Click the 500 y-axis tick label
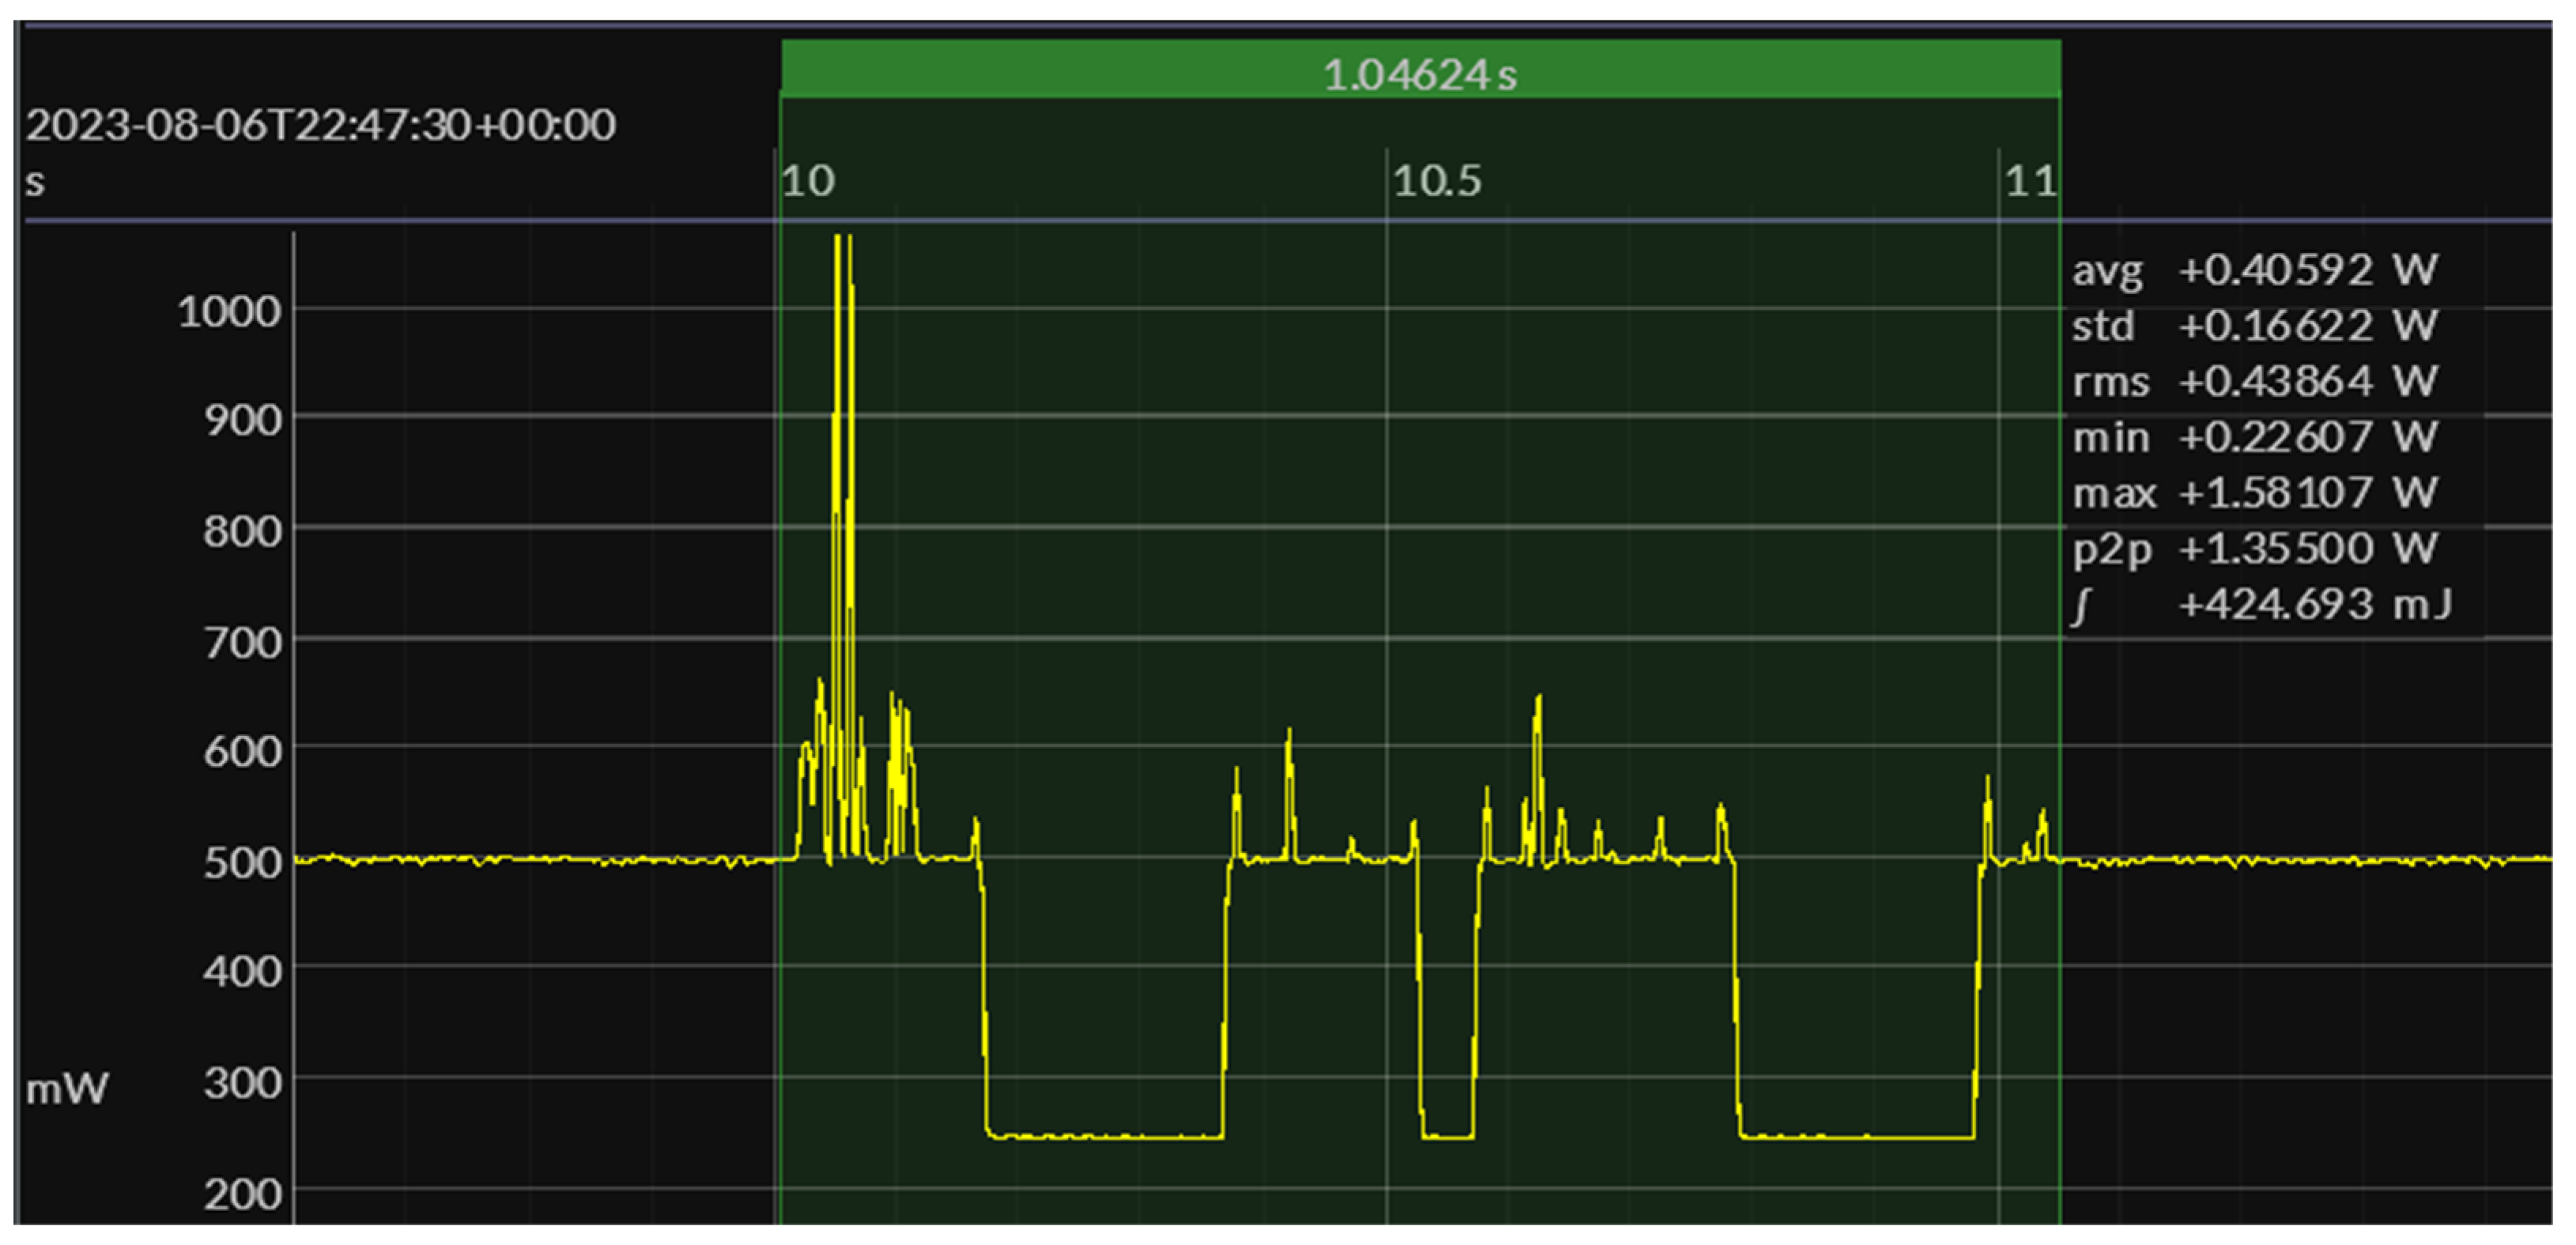The image size is (2576, 1245). tap(242, 862)
